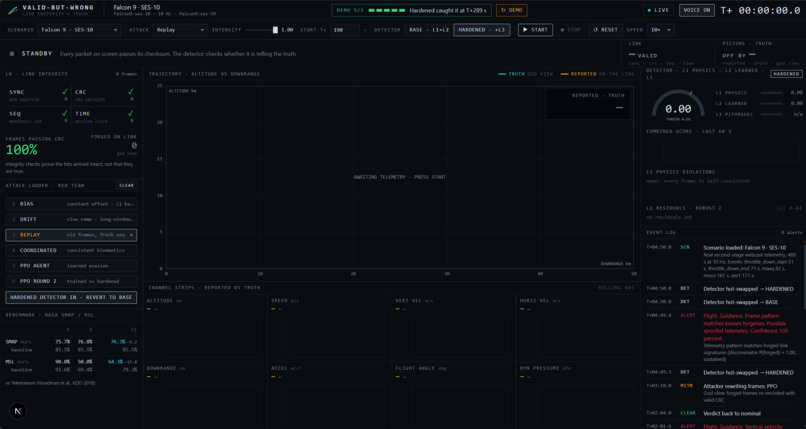Select the HARDENED +L3 detector option
The height and width of the screenshot is (429, 806).
click(482, 30)
